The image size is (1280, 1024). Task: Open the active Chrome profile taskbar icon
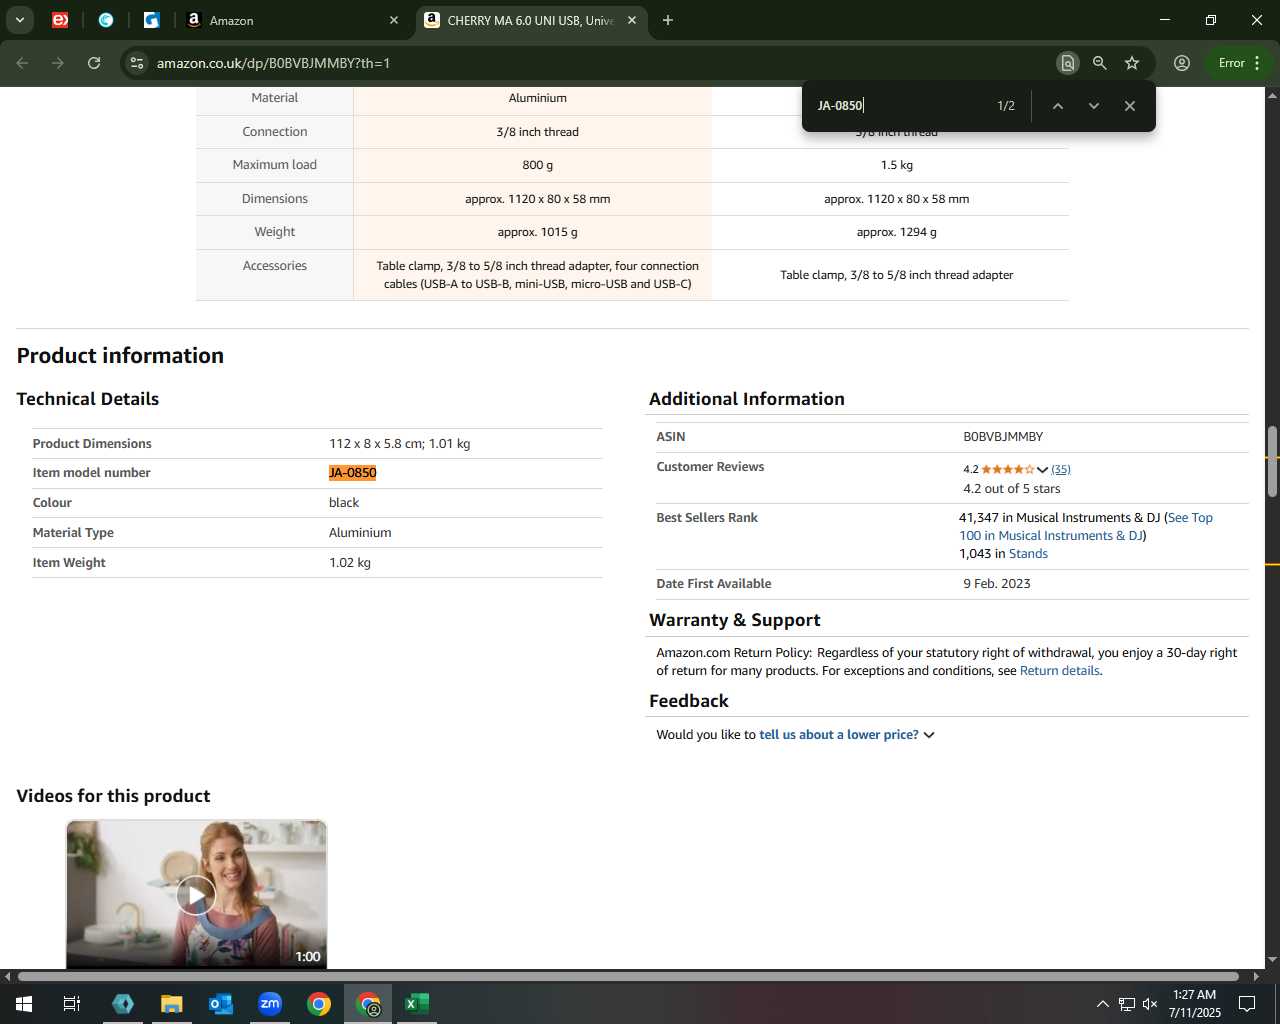369,1004
